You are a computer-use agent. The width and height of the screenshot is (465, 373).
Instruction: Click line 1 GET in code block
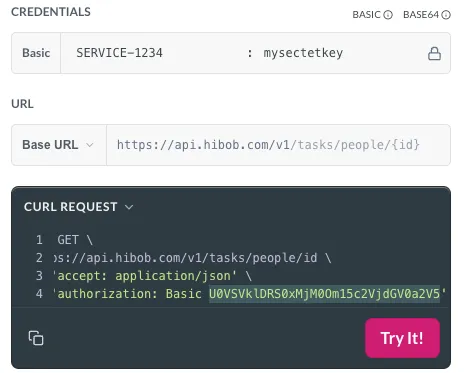[68, 240]
